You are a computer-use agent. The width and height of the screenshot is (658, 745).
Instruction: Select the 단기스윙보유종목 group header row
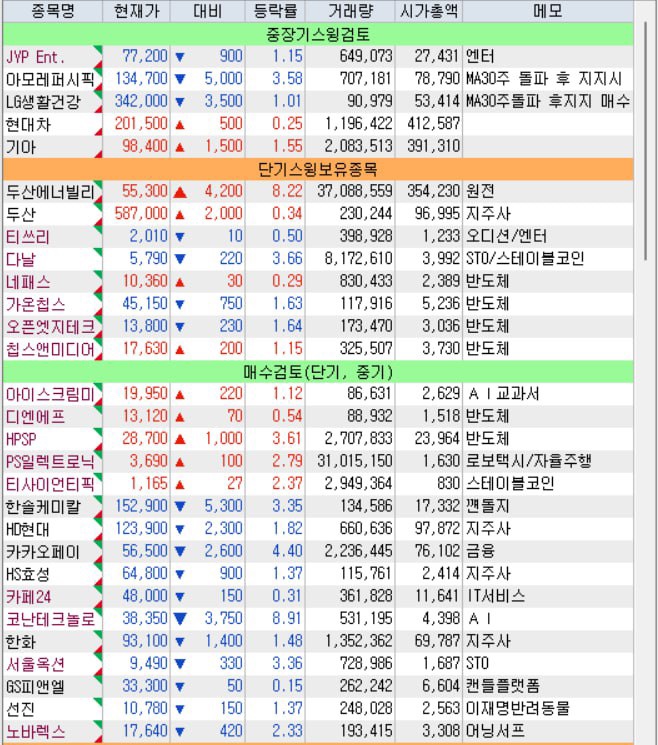coord(318,169)
